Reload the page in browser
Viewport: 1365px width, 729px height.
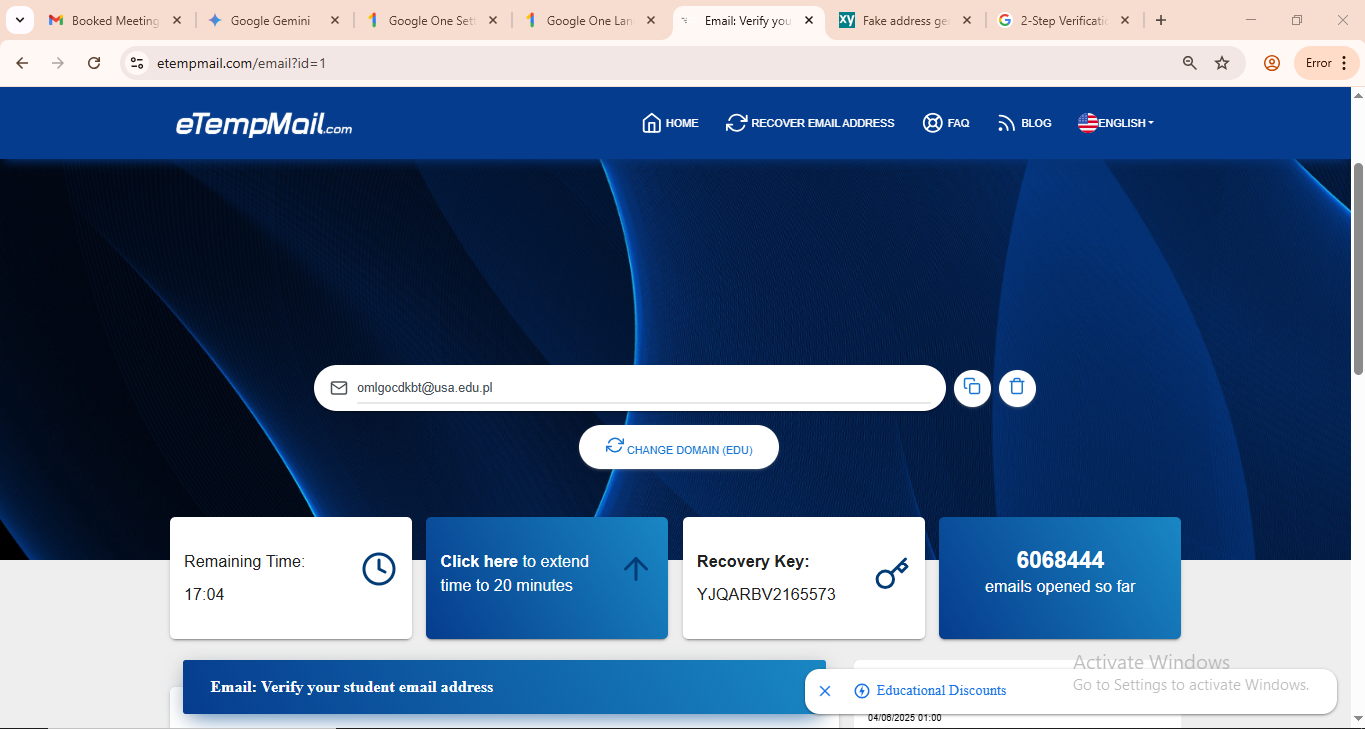pos(94,63)
